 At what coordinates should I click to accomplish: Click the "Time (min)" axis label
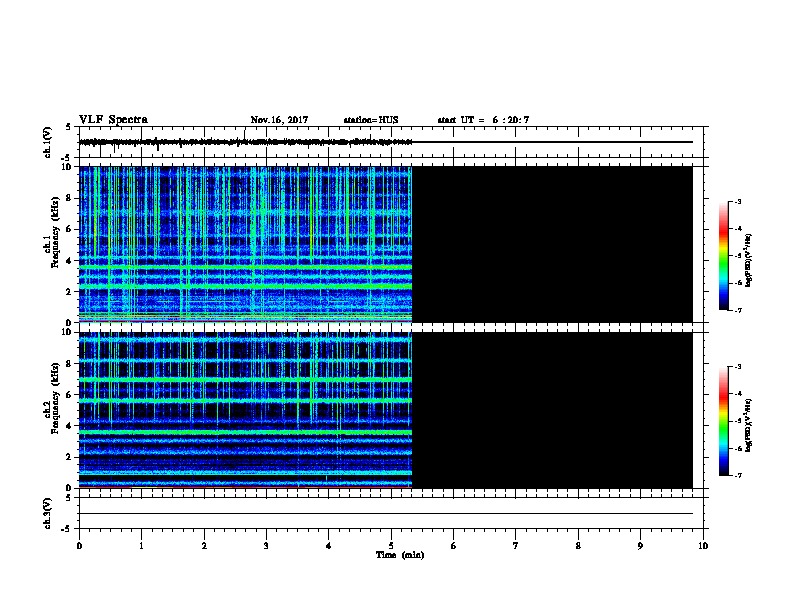[400, 555]
